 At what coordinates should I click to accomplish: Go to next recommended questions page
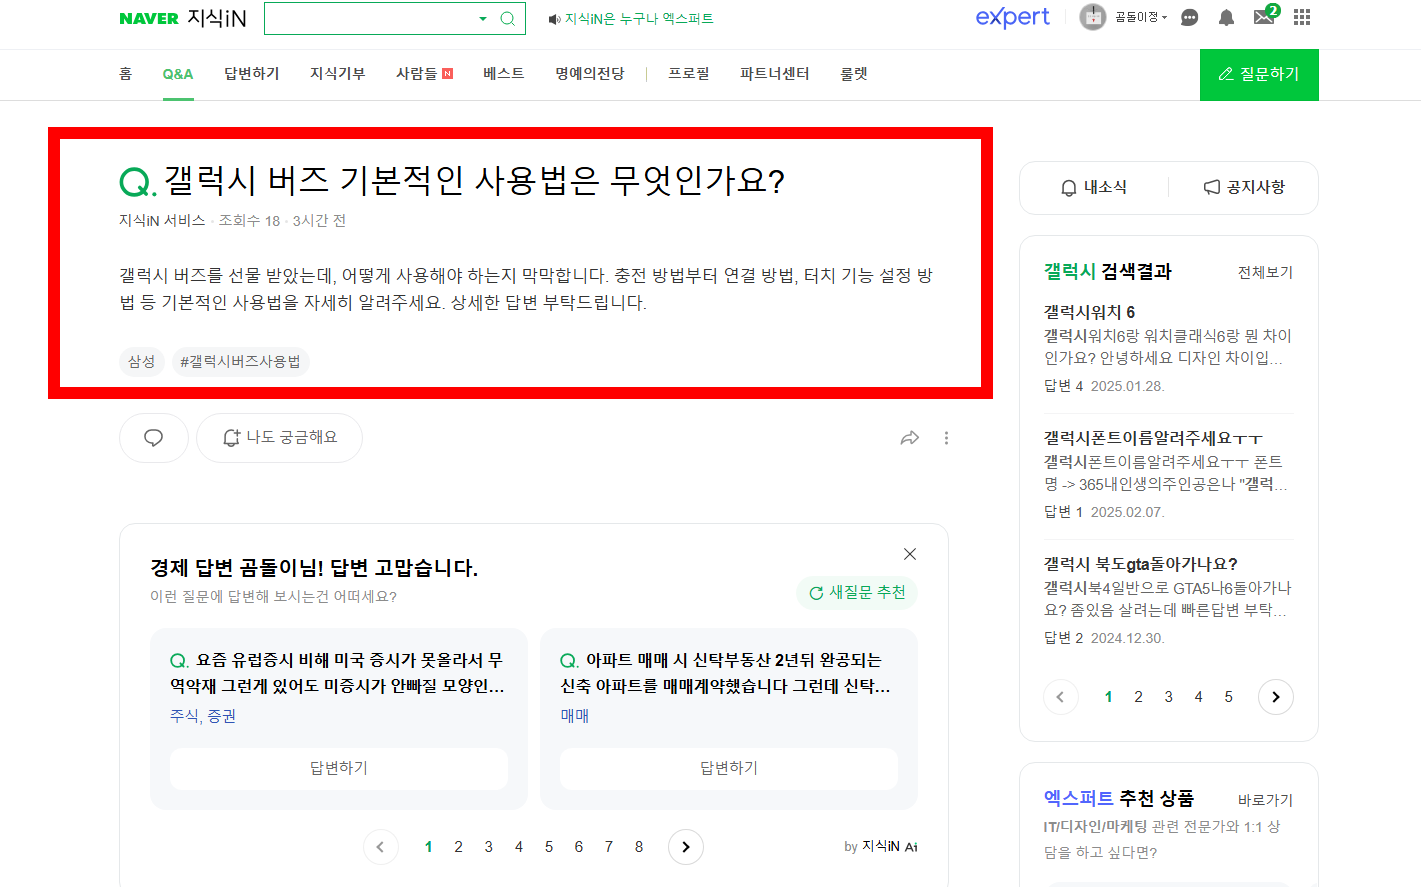point(686,847)
